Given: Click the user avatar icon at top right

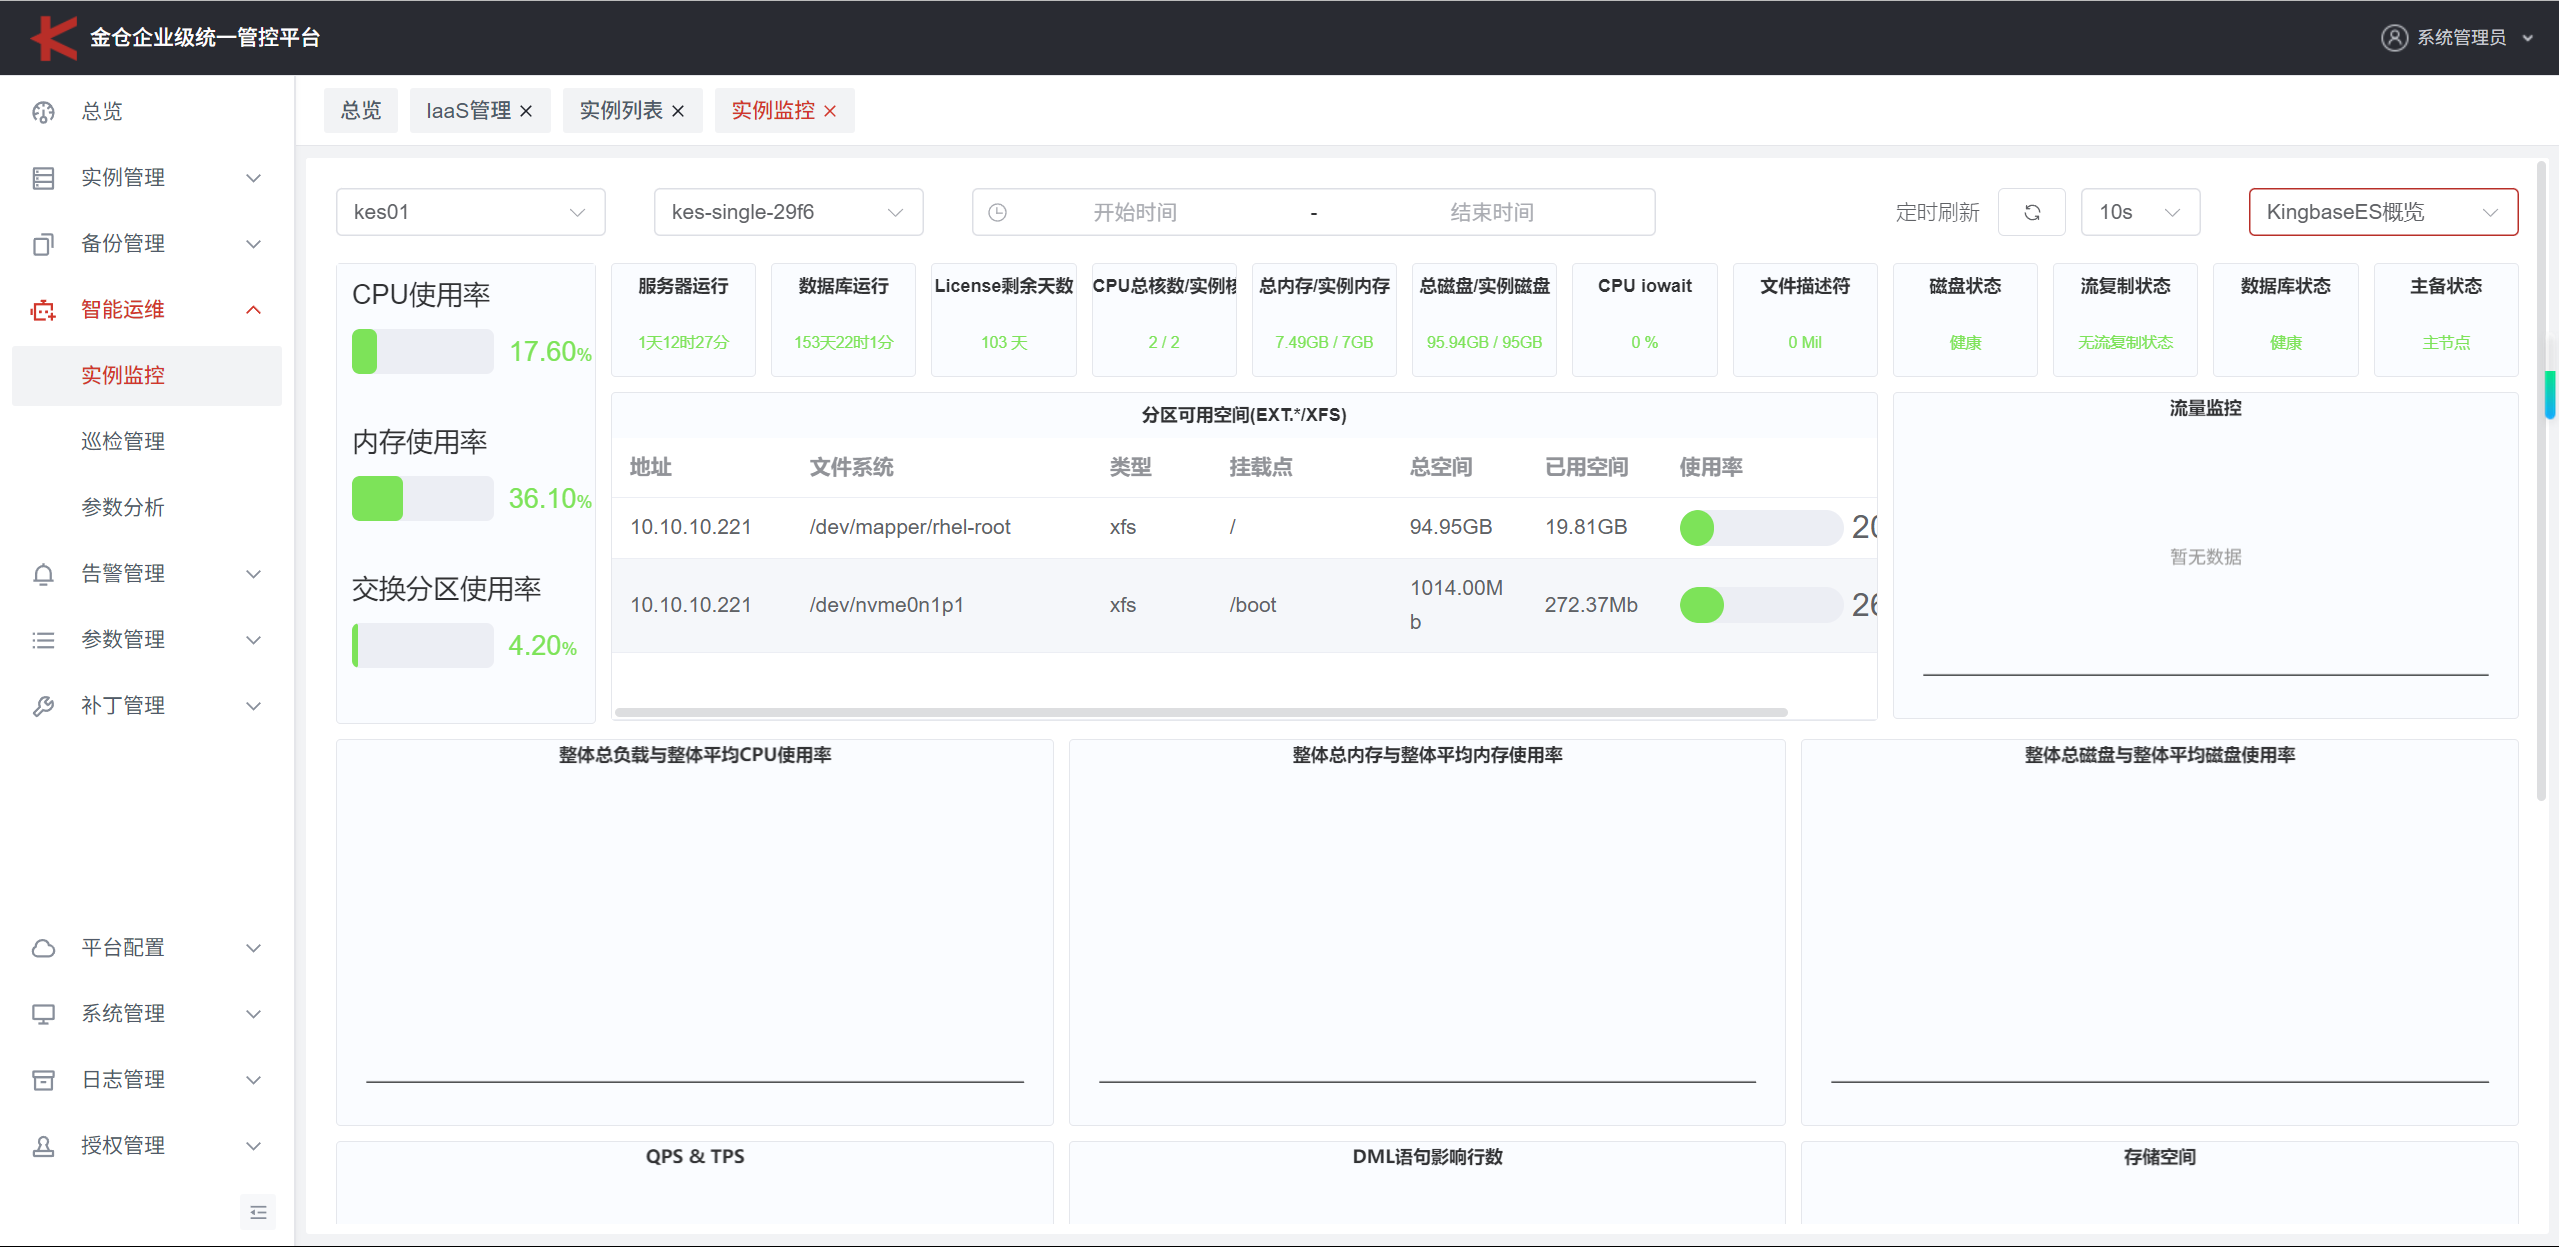Looking at the screenshot, I should (2393, 38).
